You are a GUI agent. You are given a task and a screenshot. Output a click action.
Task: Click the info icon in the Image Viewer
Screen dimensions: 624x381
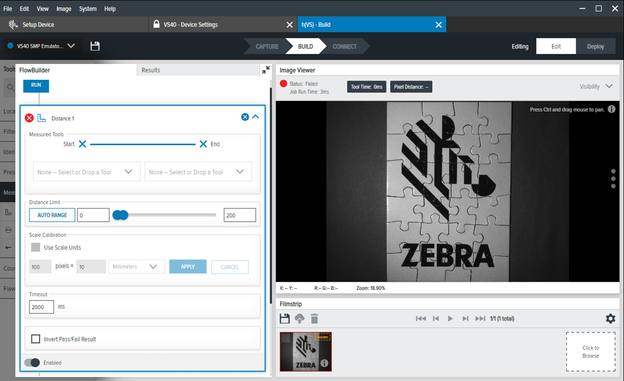click(x=612, y=109)
